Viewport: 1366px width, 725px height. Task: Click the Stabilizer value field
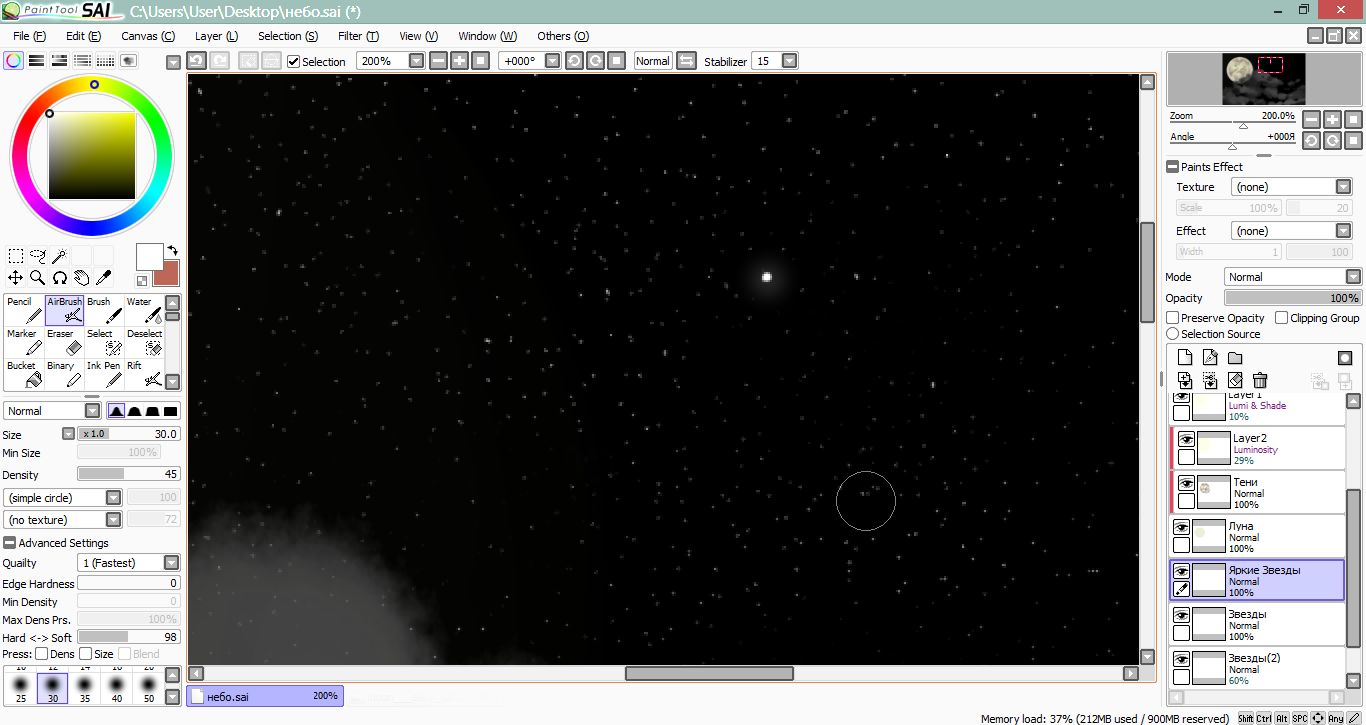(766, 61)
